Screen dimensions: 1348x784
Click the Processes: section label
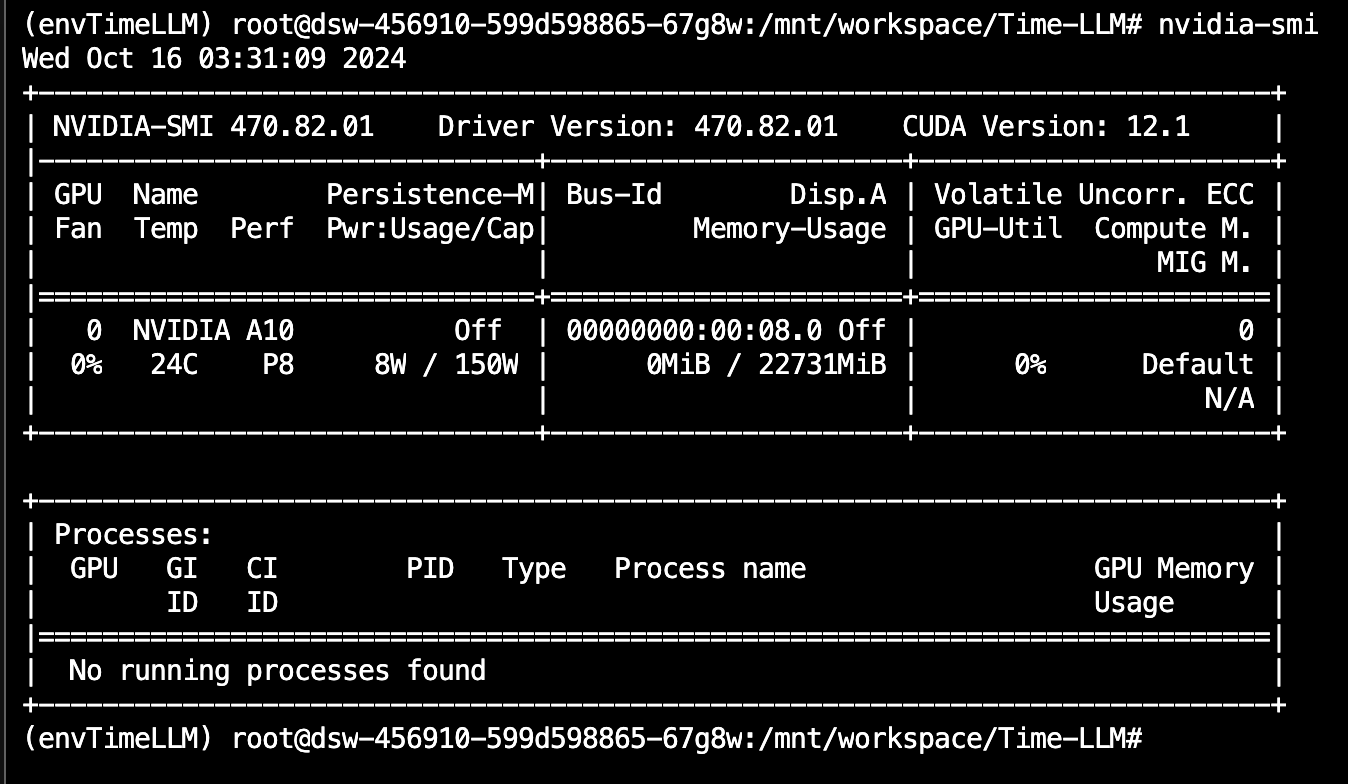(134, 535)
